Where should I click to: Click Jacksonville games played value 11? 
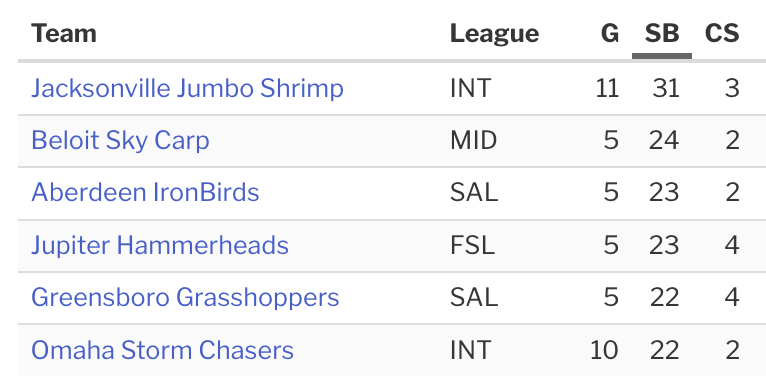(x=607, y=88)
